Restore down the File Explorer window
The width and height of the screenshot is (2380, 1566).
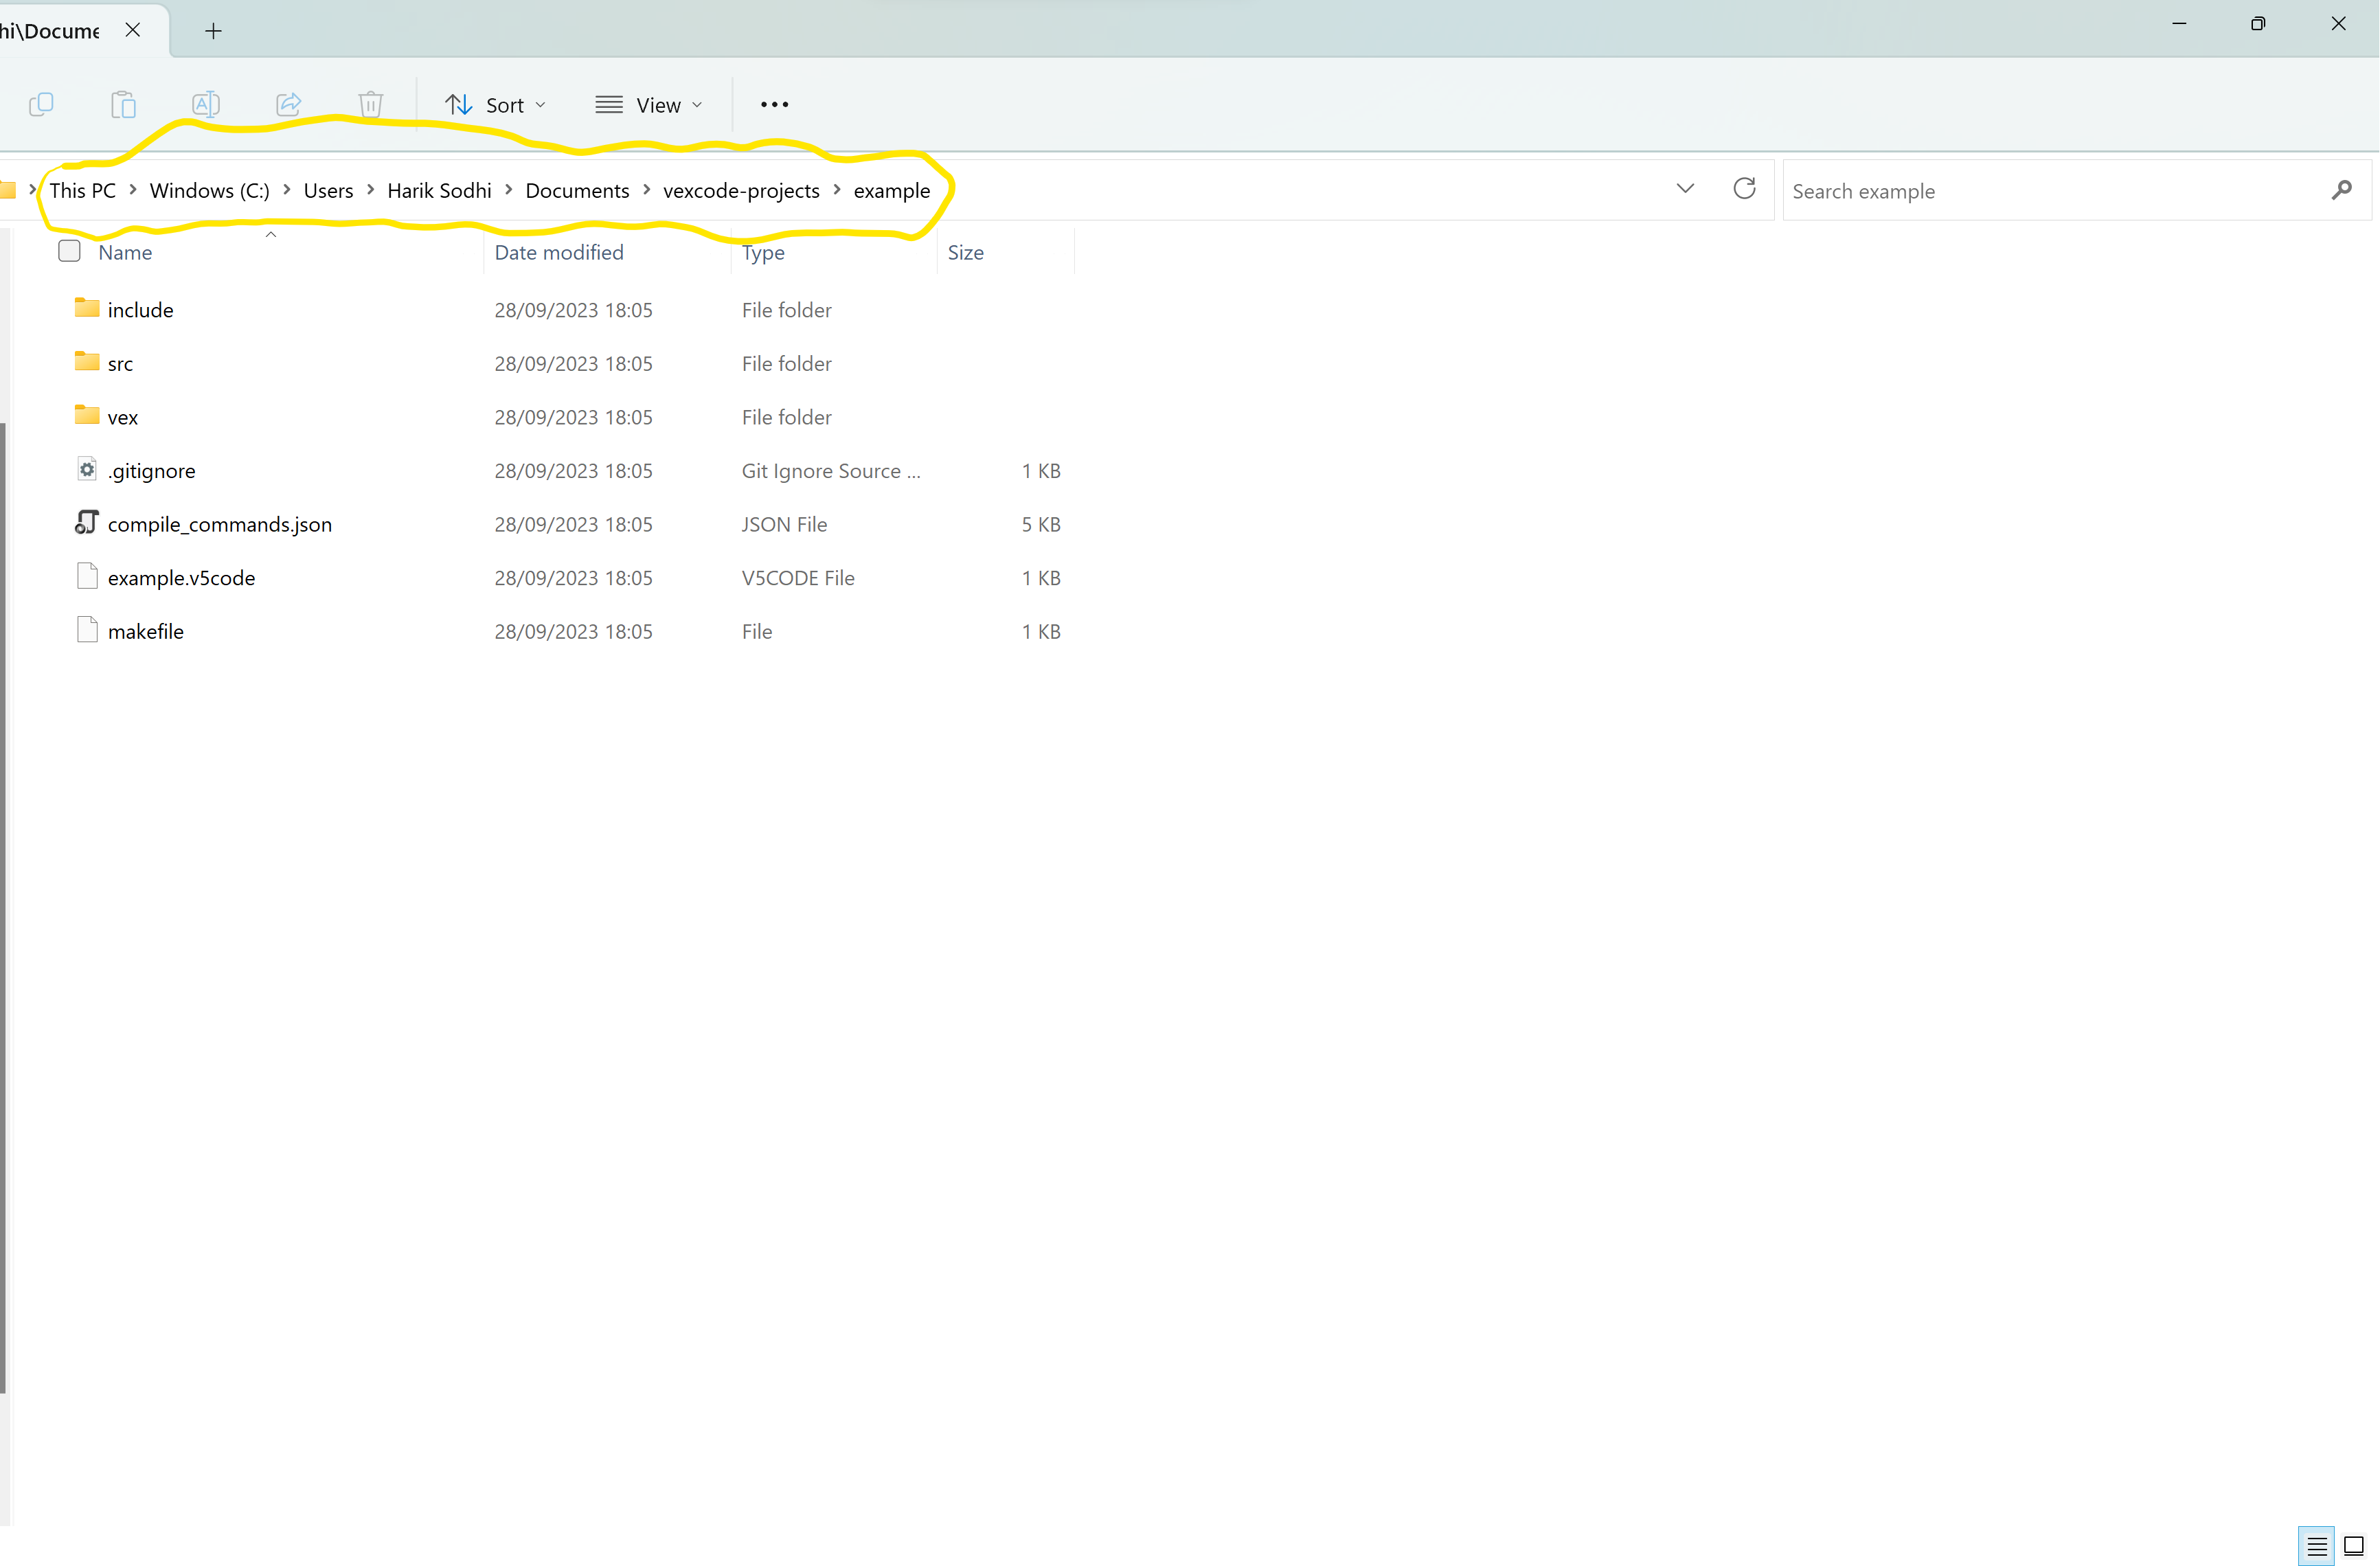click(x=2258, y=24)
